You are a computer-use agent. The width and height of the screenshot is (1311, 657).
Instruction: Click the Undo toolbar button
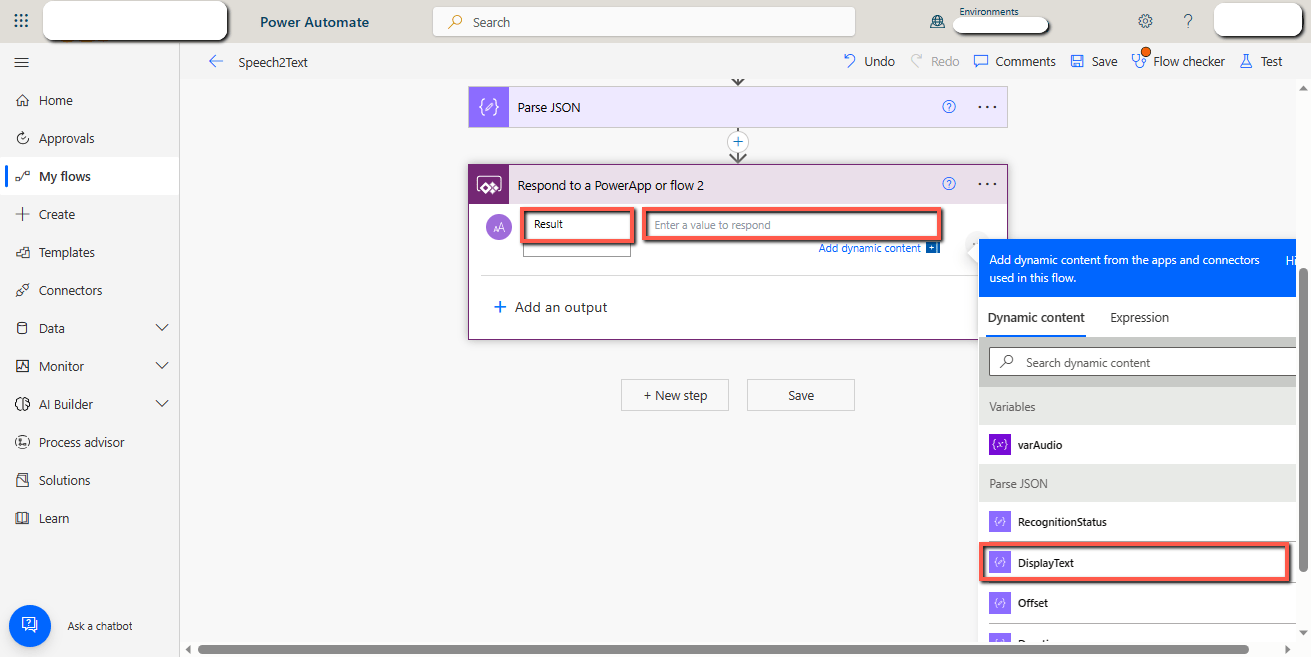(x=869, y=61)
